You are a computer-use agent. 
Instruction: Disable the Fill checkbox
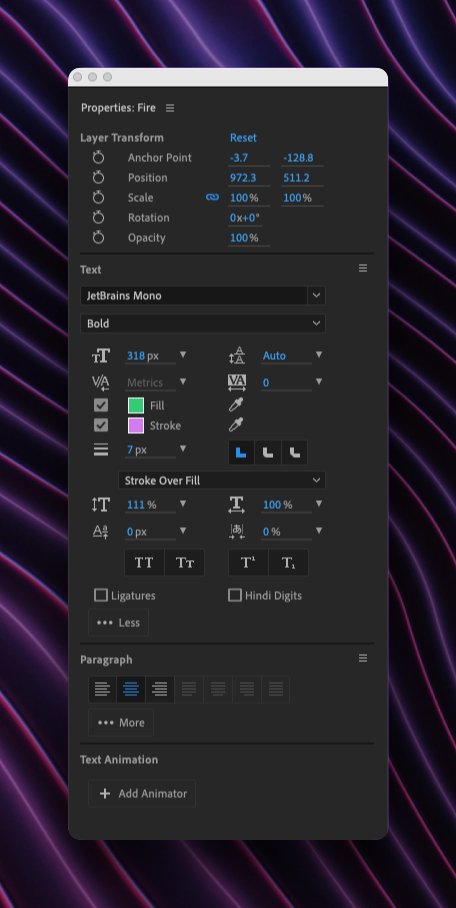click(x=101, y=405)
